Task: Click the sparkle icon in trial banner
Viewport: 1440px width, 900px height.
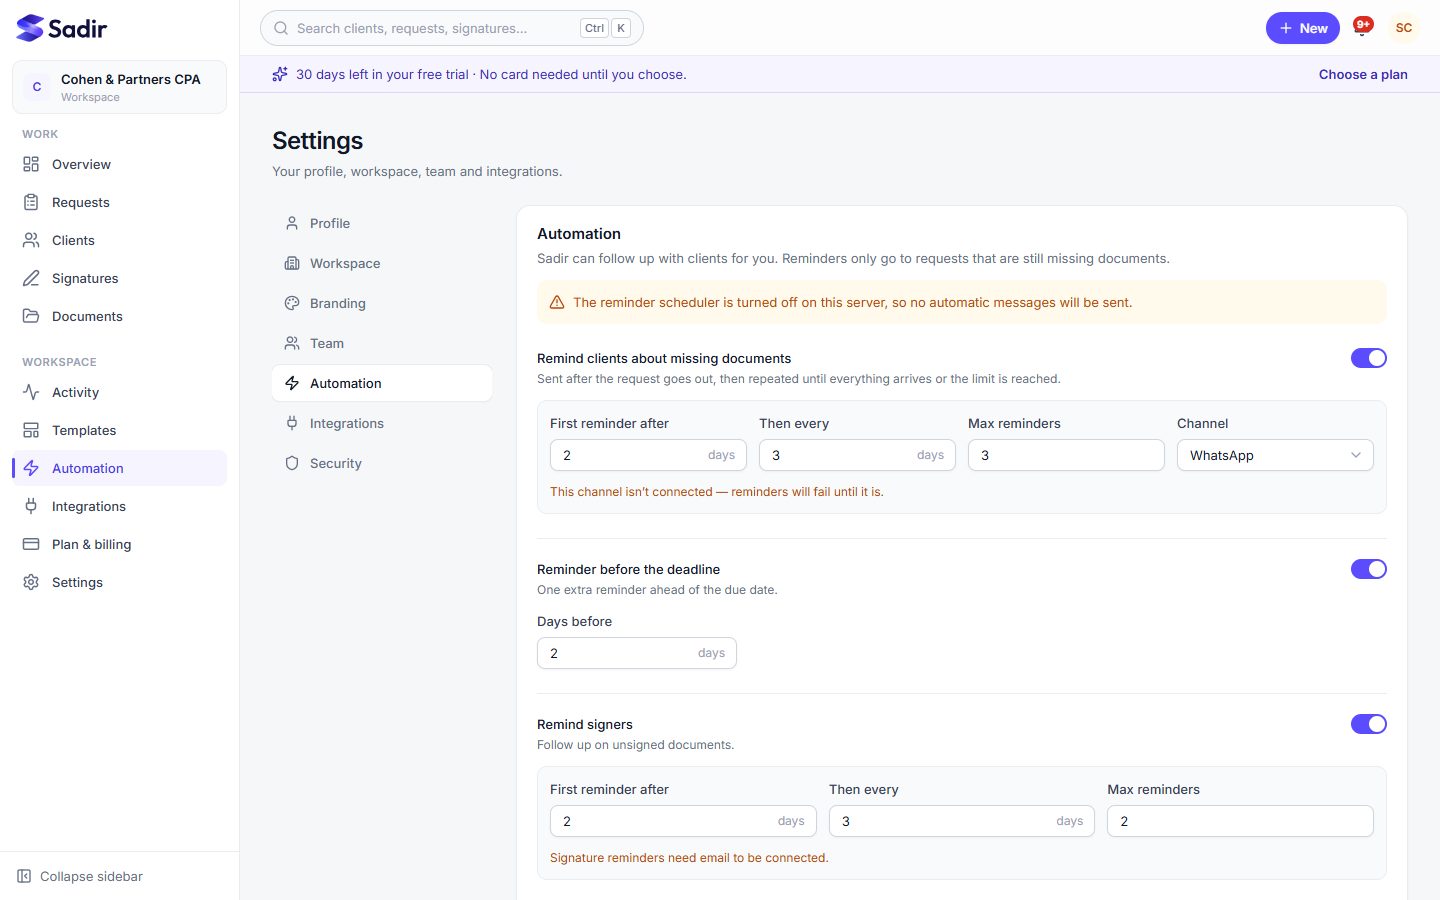Action: pos(280,74)
